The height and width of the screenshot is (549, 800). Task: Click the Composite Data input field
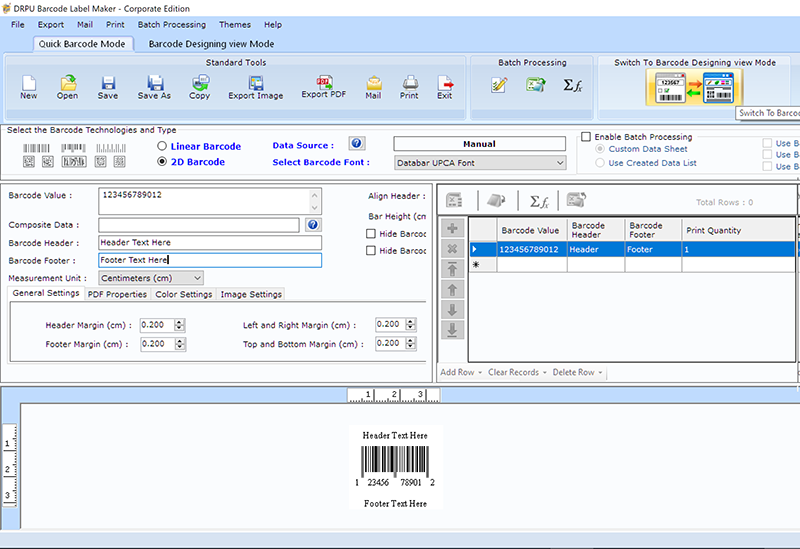tap(198, 225)
